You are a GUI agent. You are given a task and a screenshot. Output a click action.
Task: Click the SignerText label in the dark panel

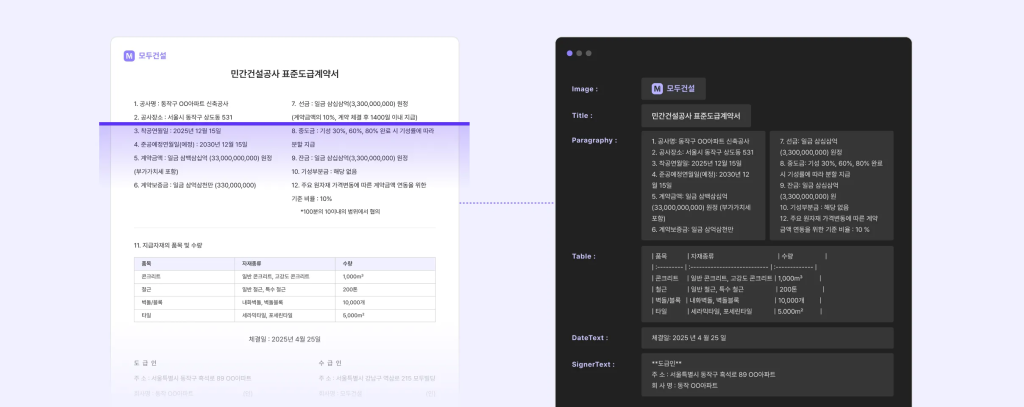tap(593, 363)
